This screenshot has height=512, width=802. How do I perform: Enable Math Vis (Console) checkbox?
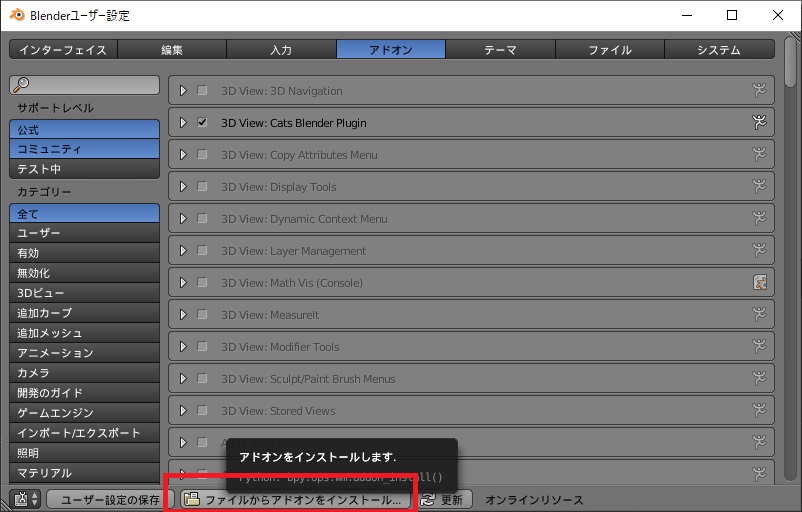tap(202, 282)
